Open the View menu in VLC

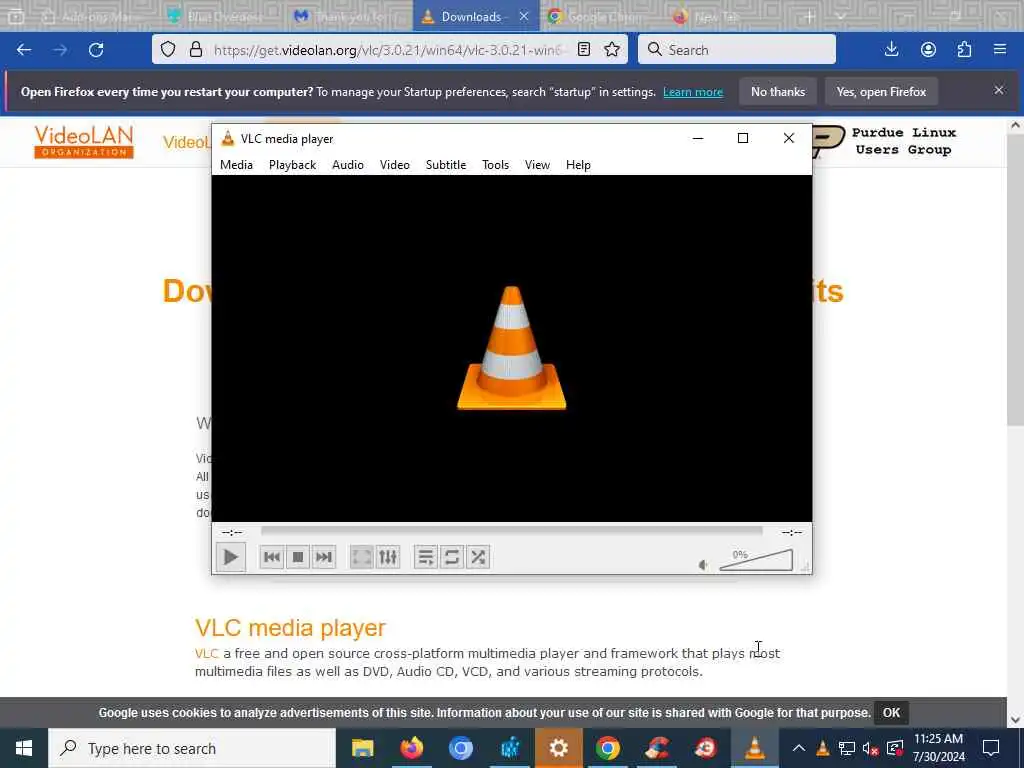pos(537,165)
